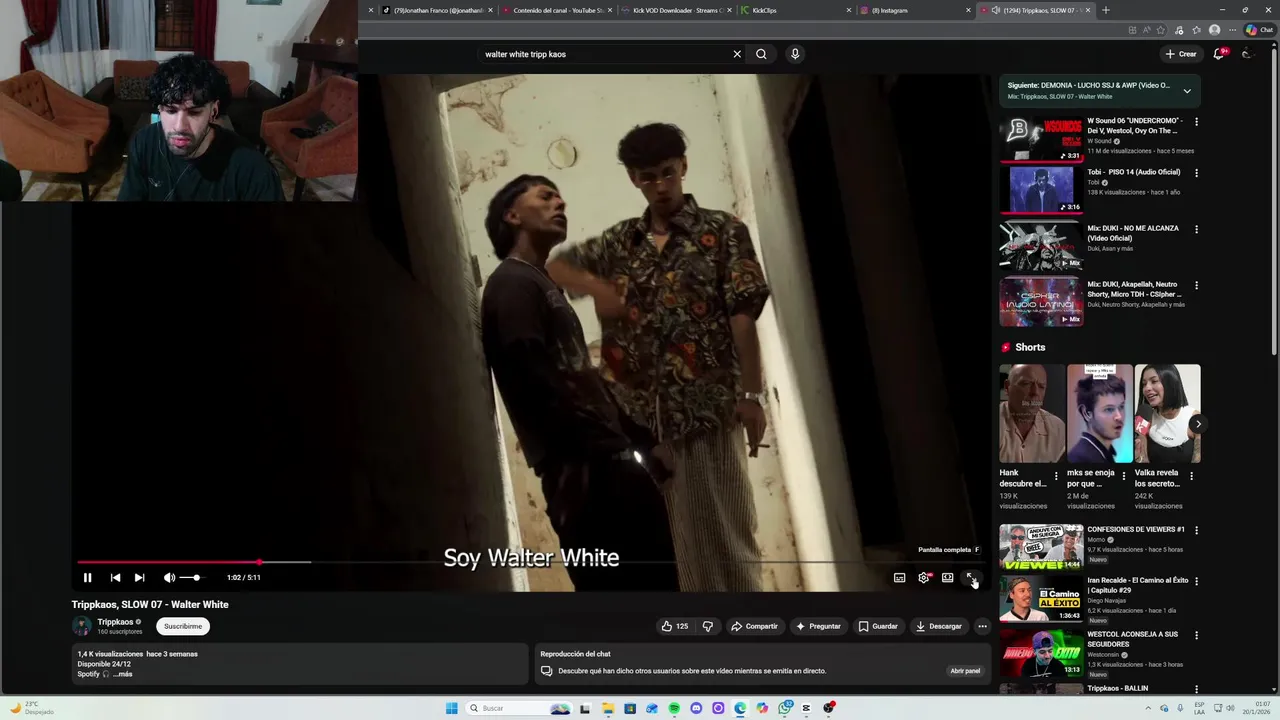This screenshot has height=720, width=1280.
Task: Switch to the Contenido del canal tab
Action: pos(556,10)
